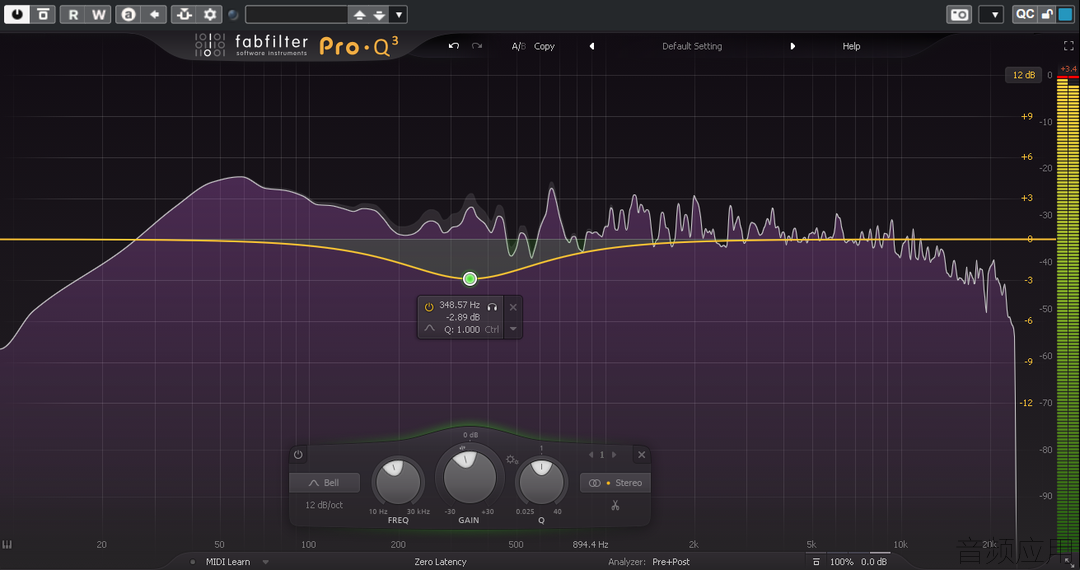Viewport: 1080px width, 570px height.
Task: Delete band with popup X button
Action: click(513, 307)
